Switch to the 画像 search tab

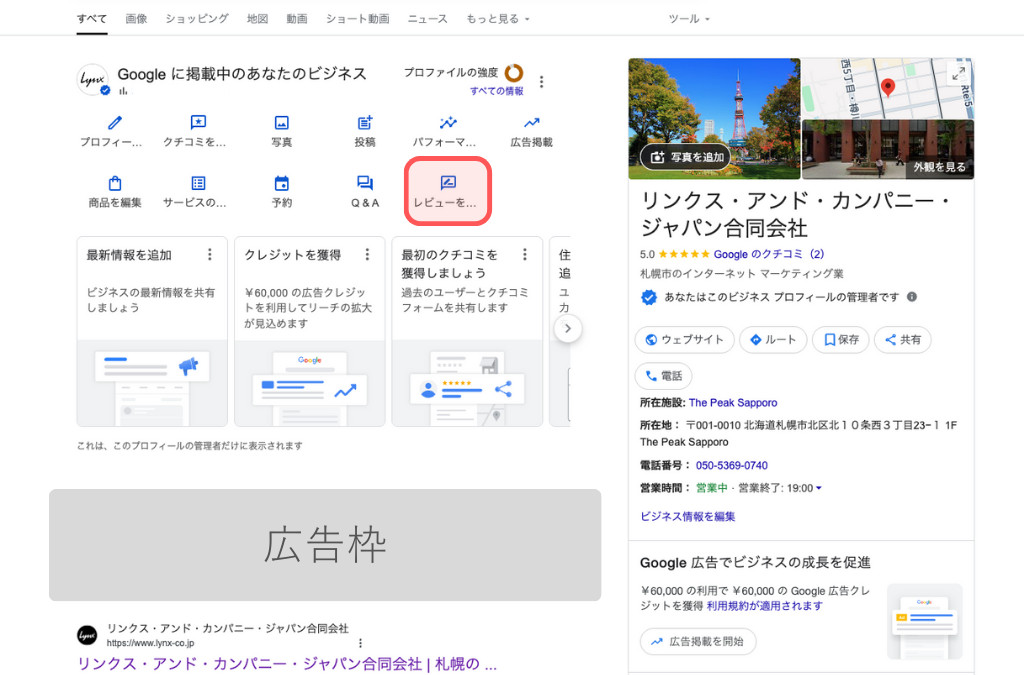138,17
